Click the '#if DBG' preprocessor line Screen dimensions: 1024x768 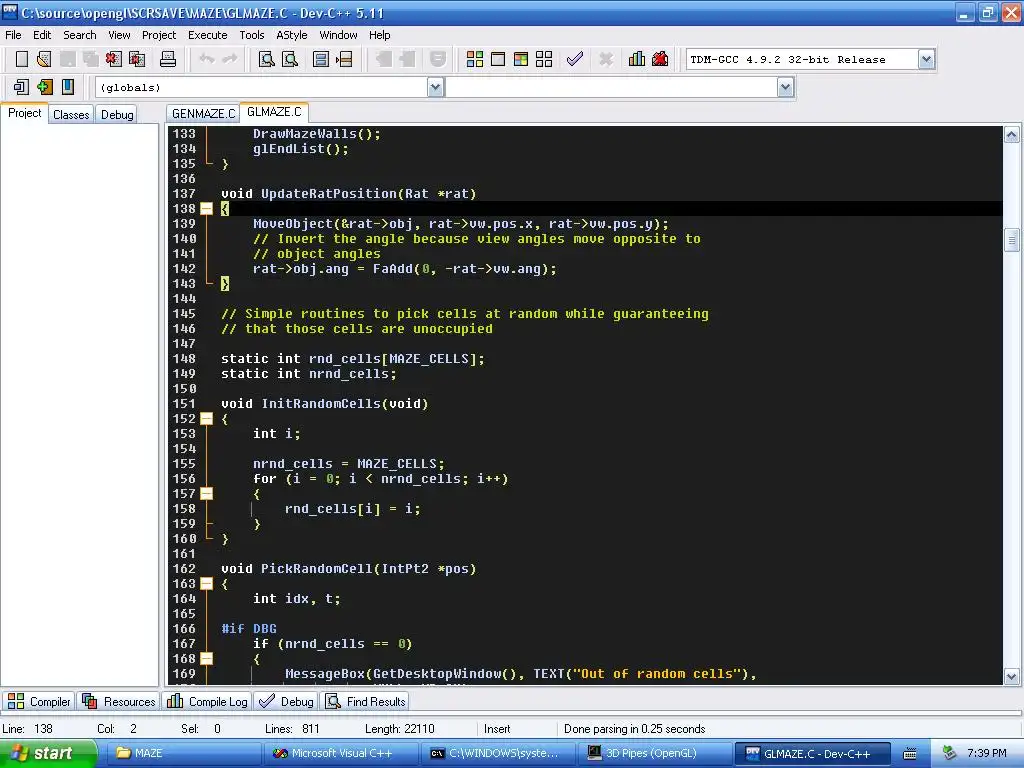(x=249, y=629)
